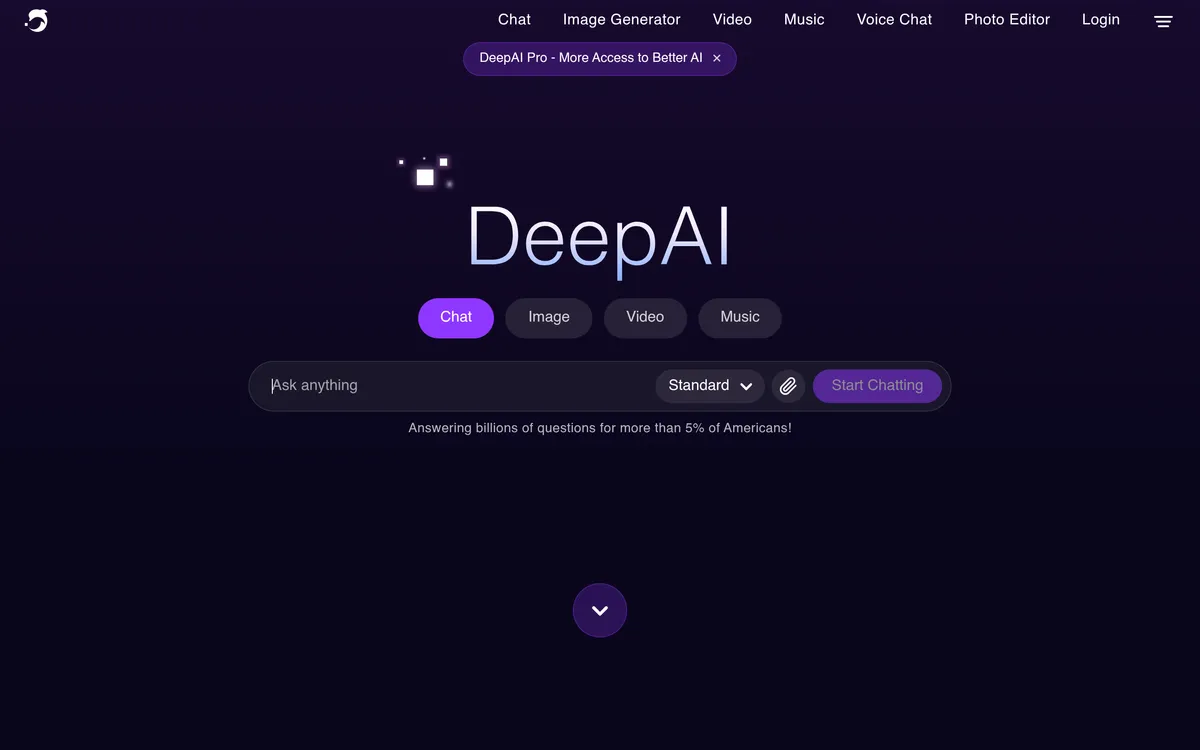1200x750 pixels.
Task: Click the paperclip attachment icon
Action: click(788, 386)
